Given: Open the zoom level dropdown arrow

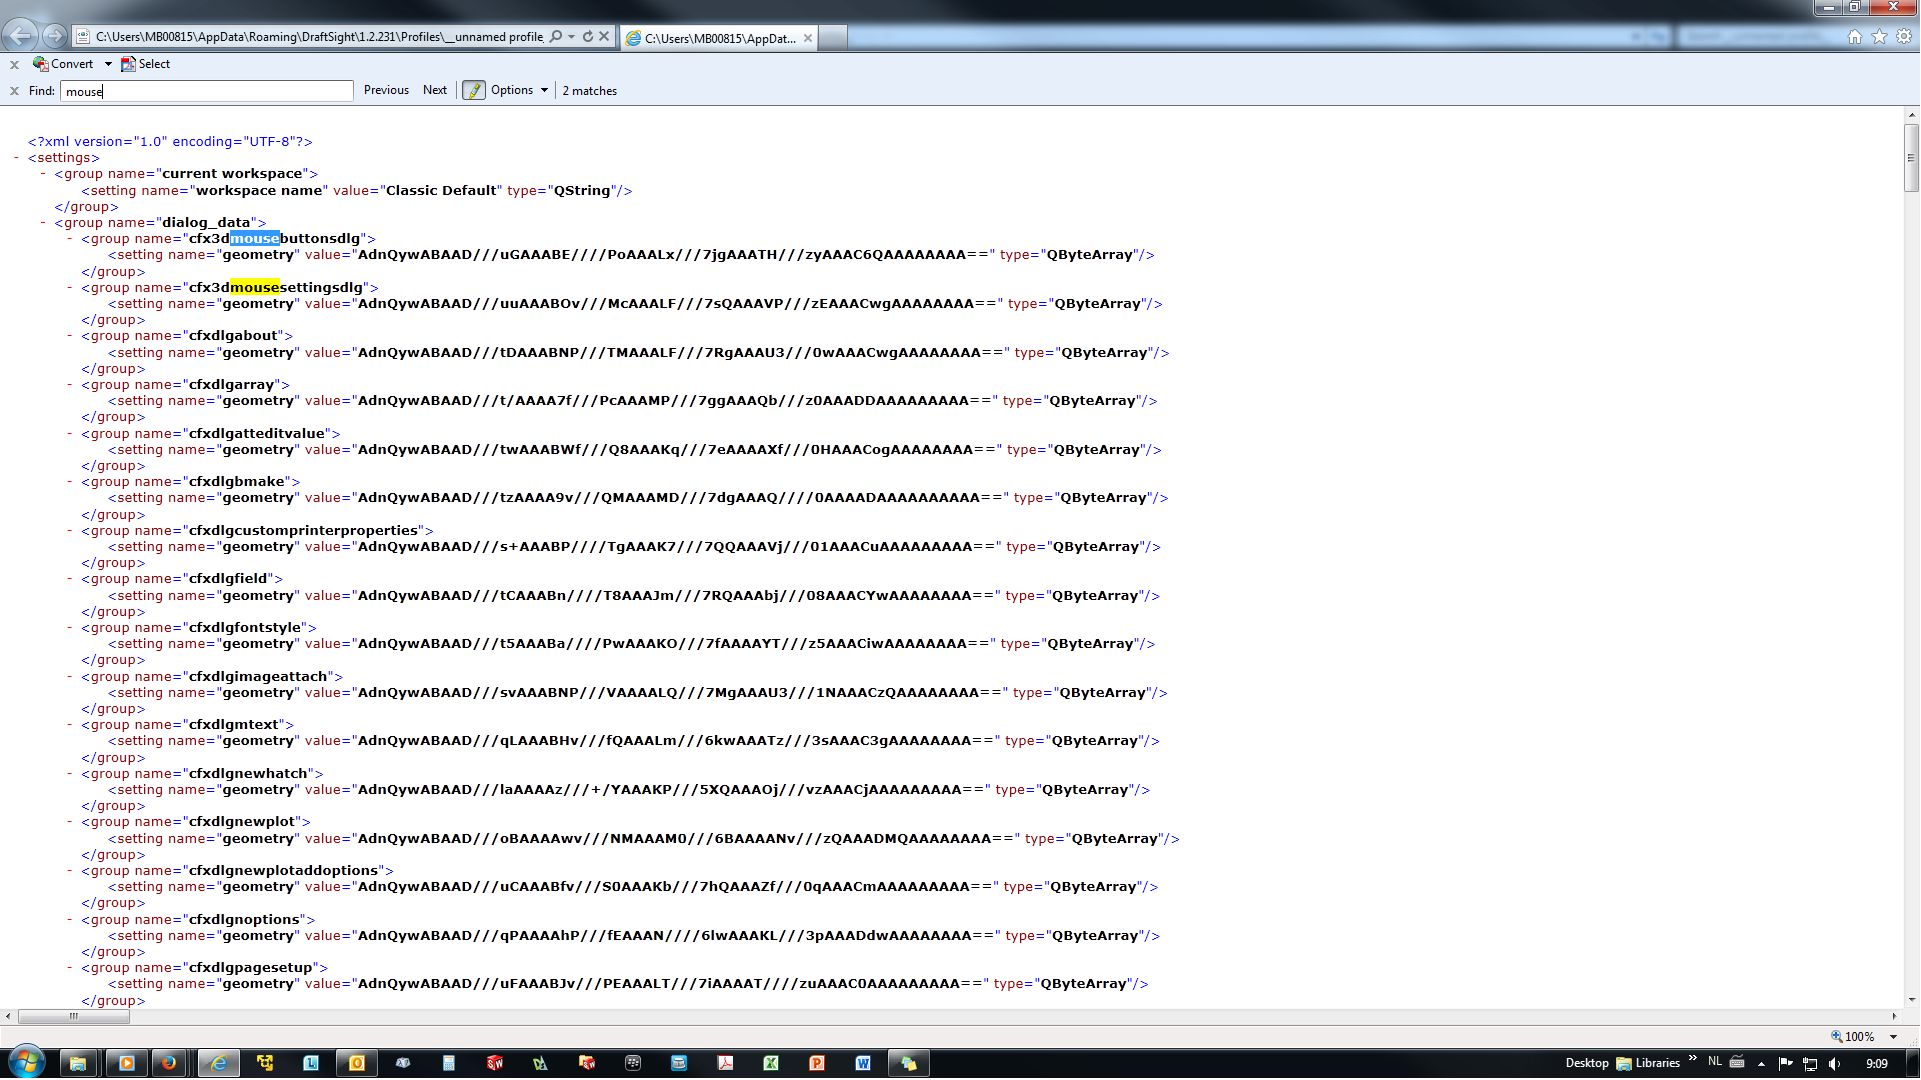Looking at the screenshot, I should coord(1893,1037).
